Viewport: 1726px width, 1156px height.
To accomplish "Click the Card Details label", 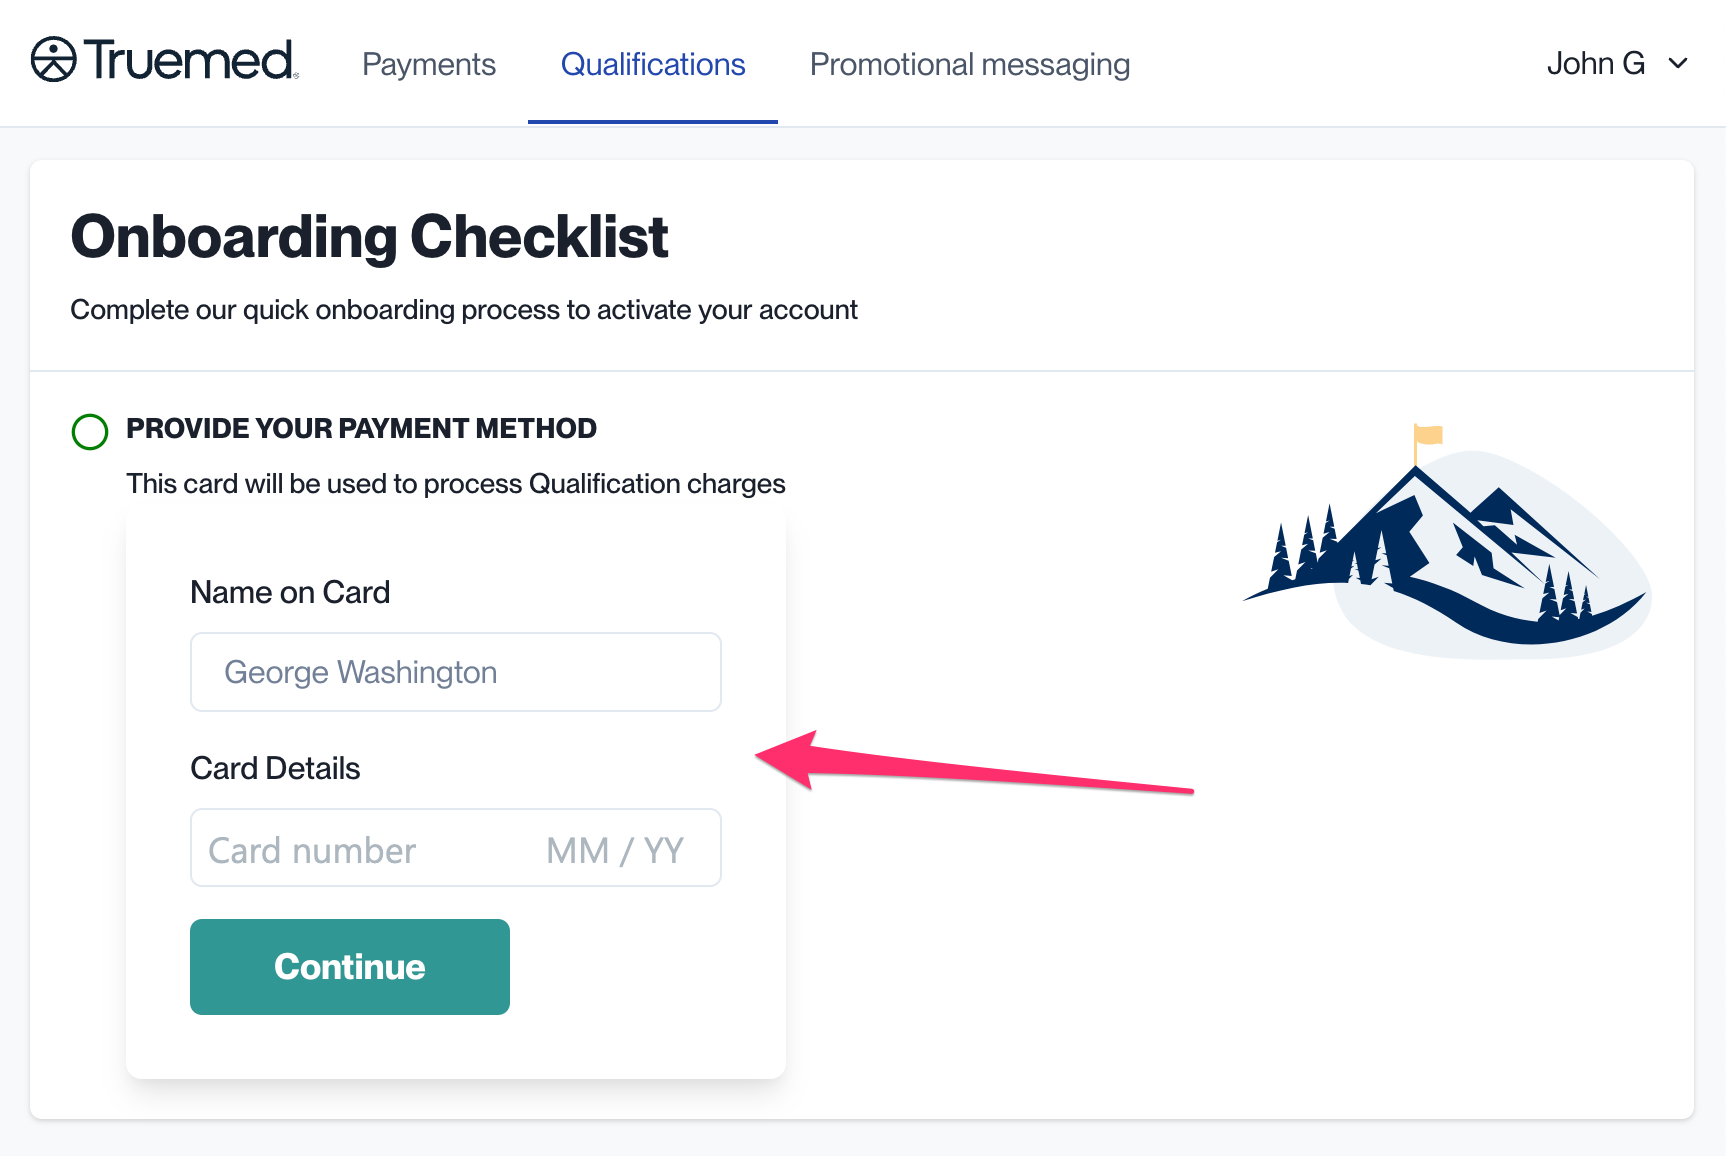I will click(x=275, y=768).
